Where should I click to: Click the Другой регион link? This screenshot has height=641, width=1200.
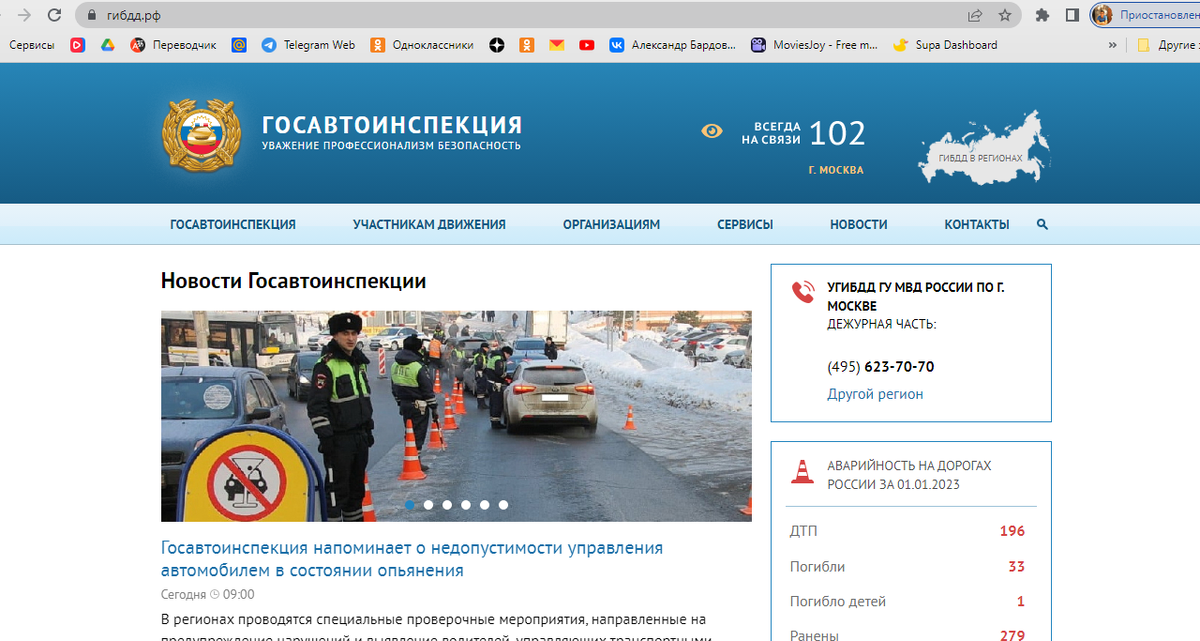(x=878, y=393)
